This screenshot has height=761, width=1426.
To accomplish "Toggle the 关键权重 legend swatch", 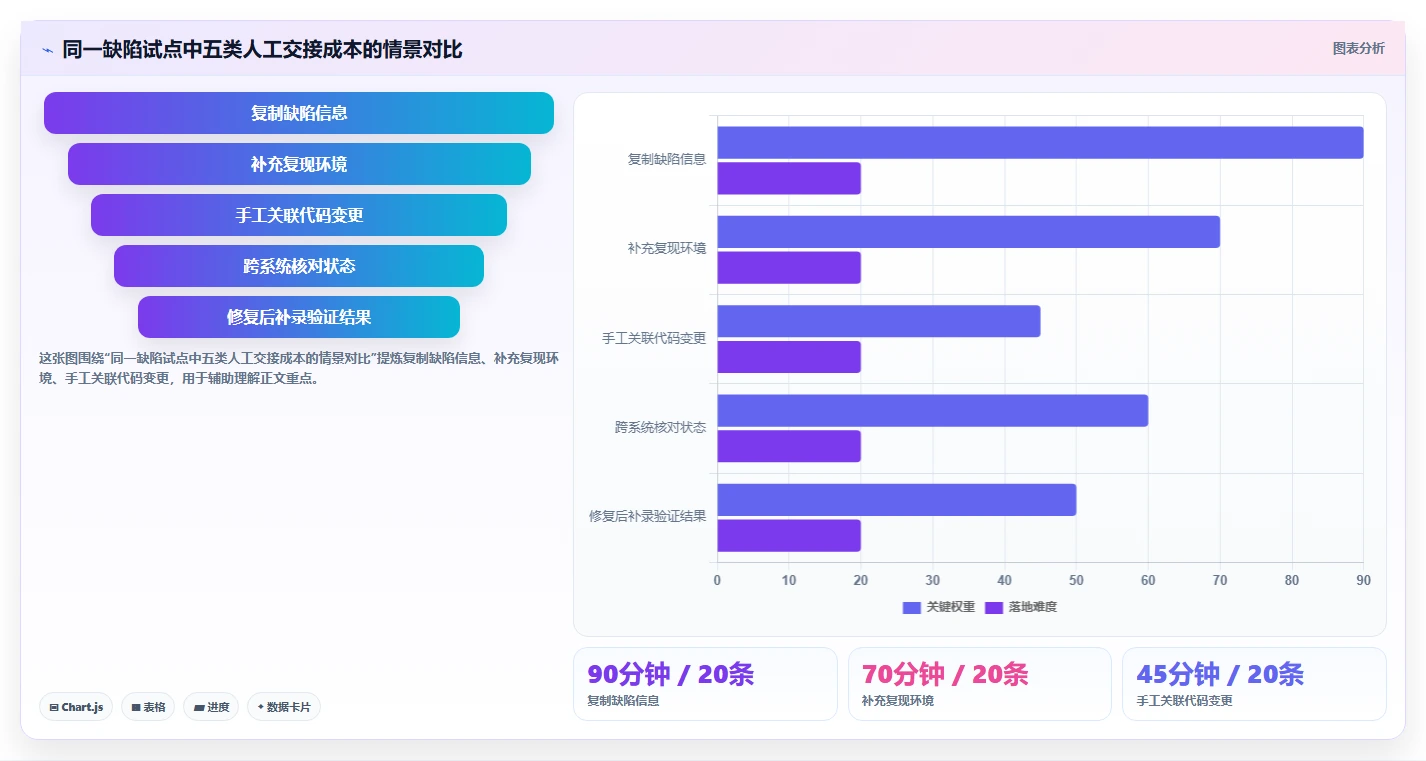I will coord(911,607).
